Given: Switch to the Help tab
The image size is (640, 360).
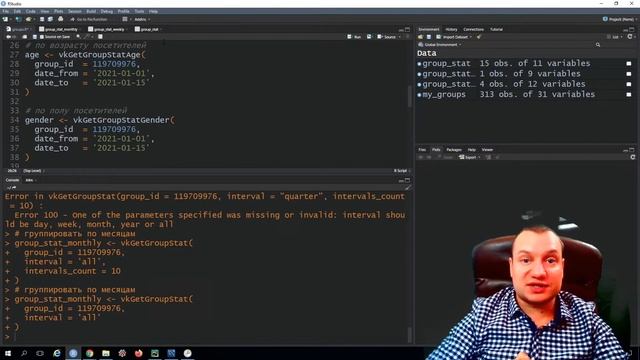Looking at the screenshot, I should [471, 150].
